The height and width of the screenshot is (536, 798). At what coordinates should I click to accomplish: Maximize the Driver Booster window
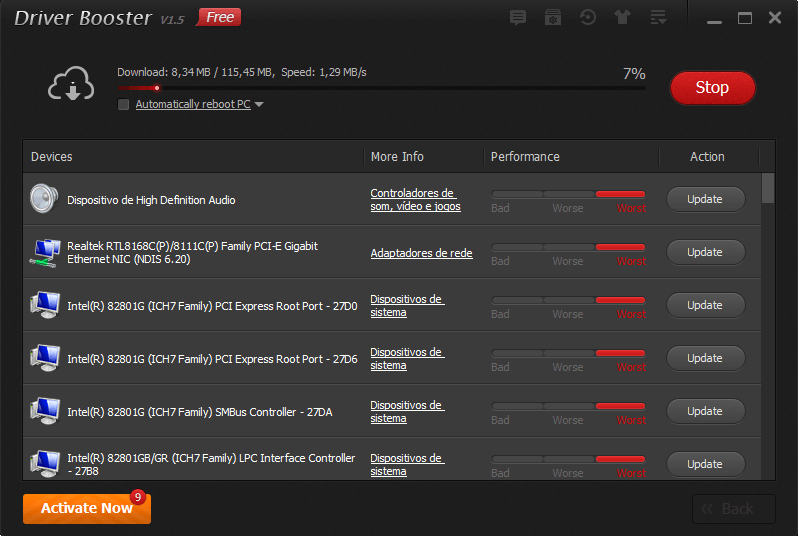(x=745, y=18)
